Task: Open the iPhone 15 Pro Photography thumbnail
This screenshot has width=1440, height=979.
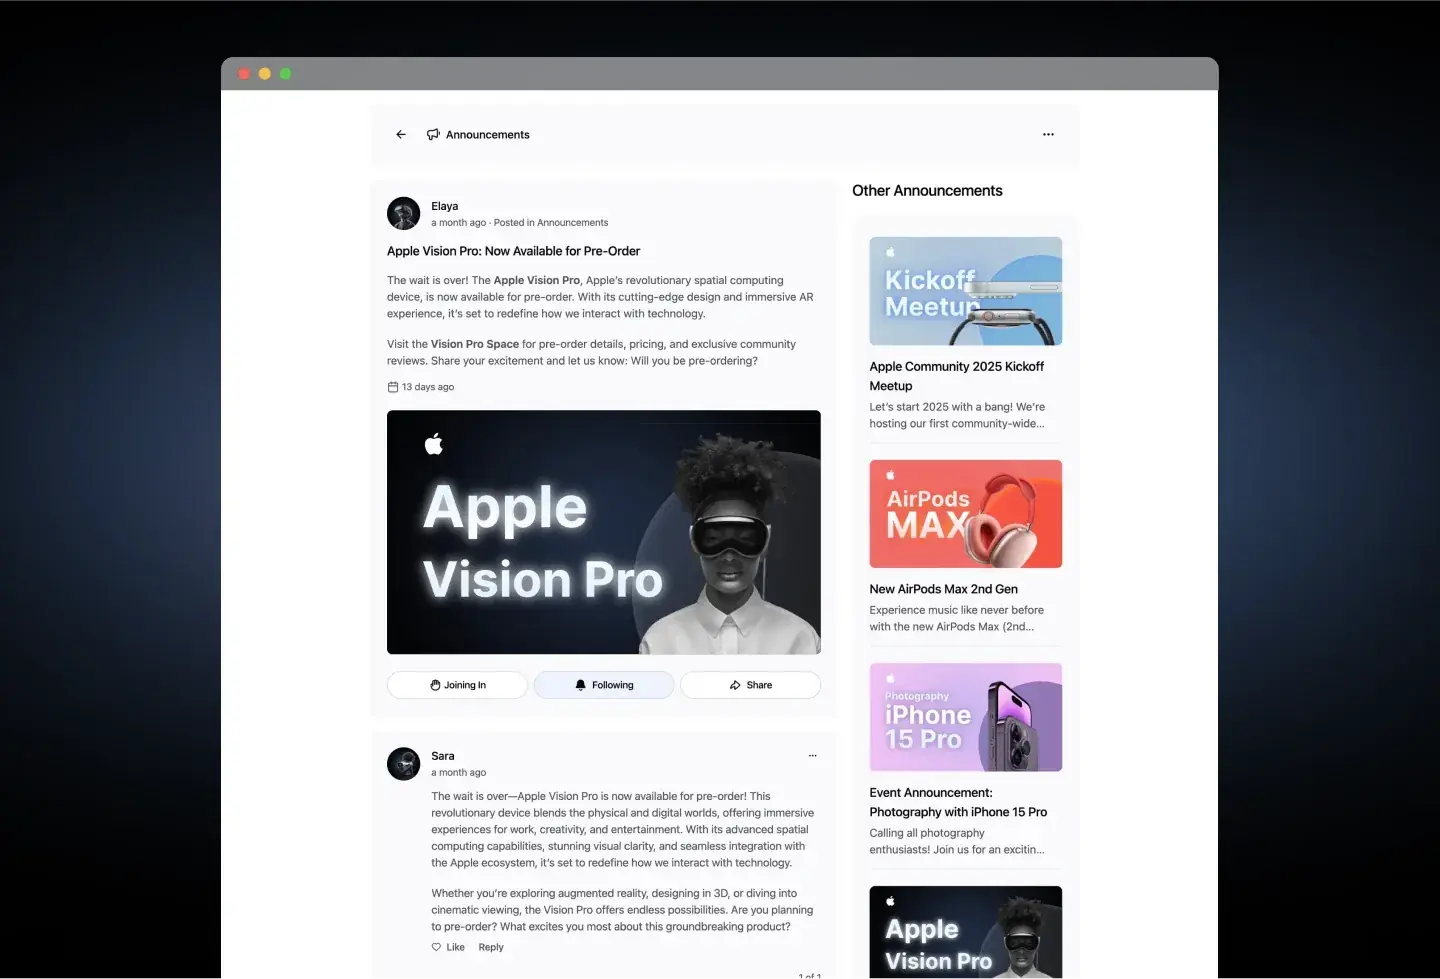Action: pos(966,717)
